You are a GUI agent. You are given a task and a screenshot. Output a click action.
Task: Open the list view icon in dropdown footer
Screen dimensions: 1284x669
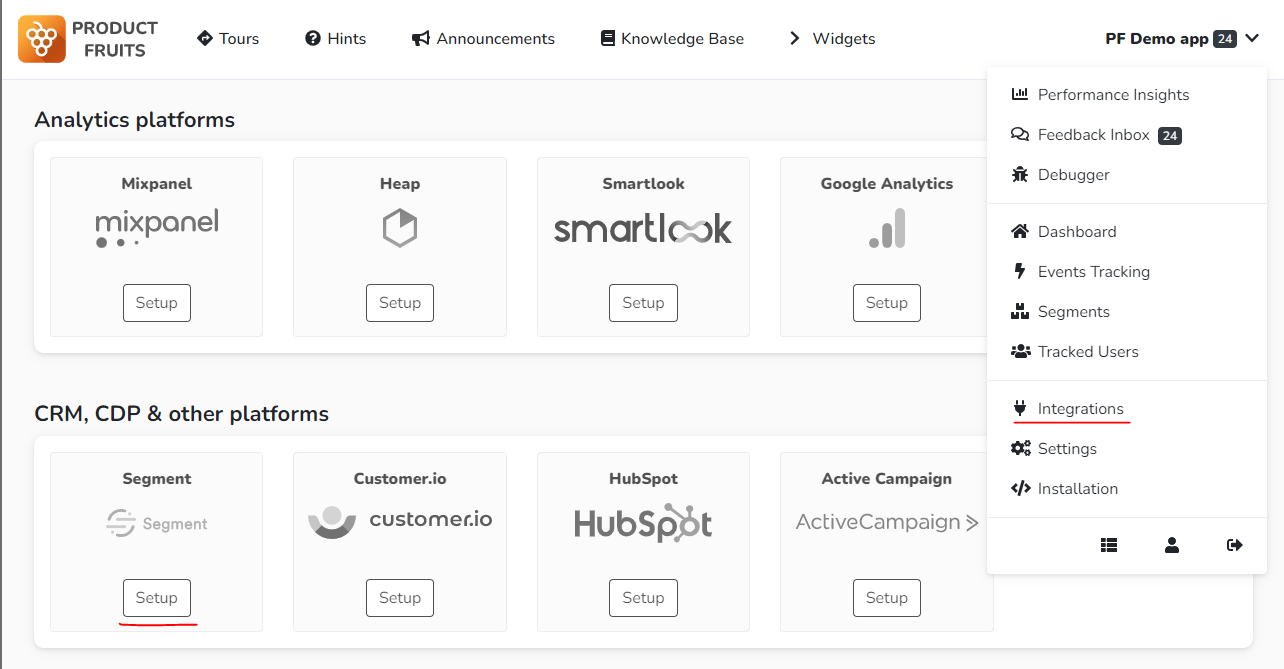(1109, 545)
